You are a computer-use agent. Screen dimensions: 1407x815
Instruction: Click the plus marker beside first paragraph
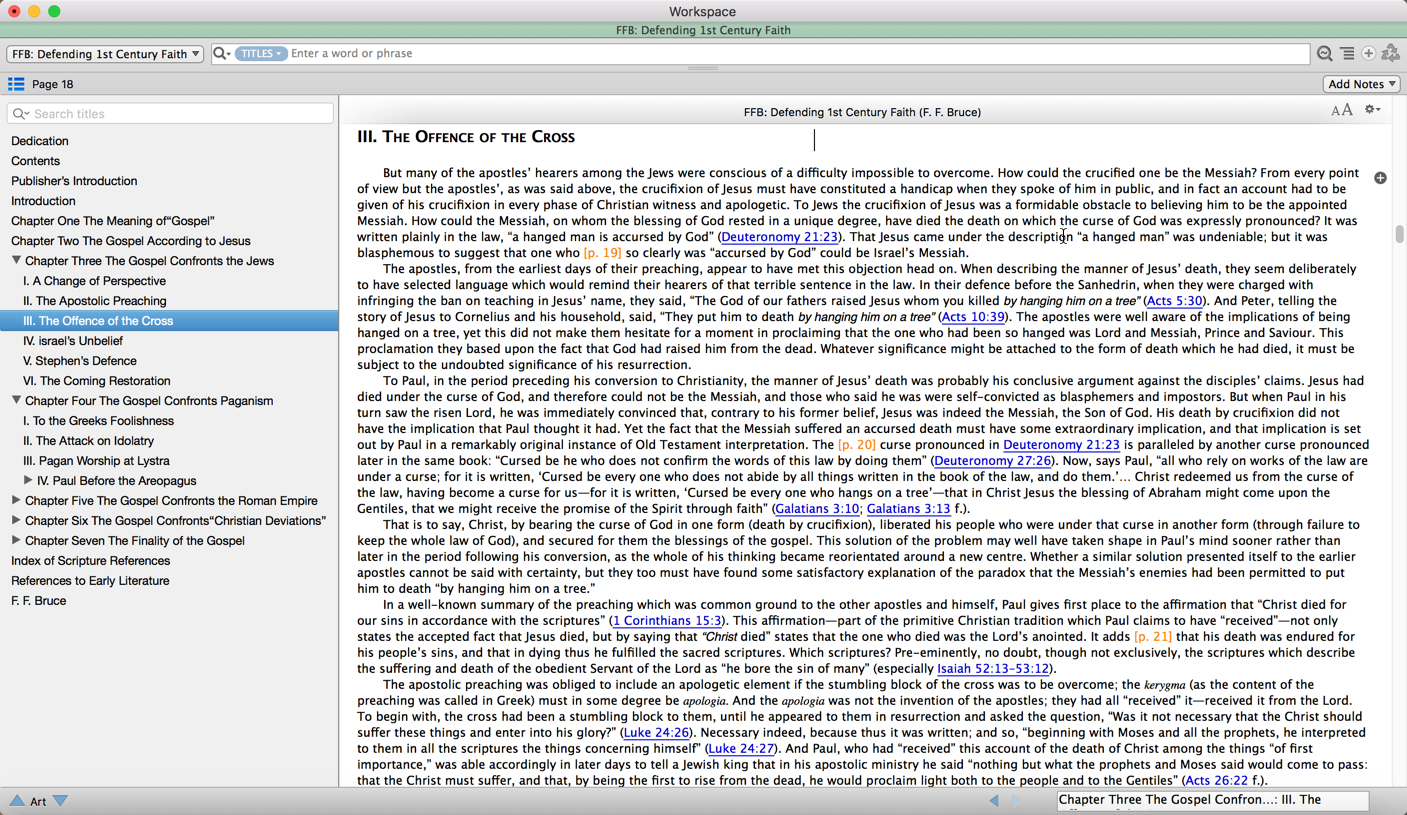[x=1380, y=178]
